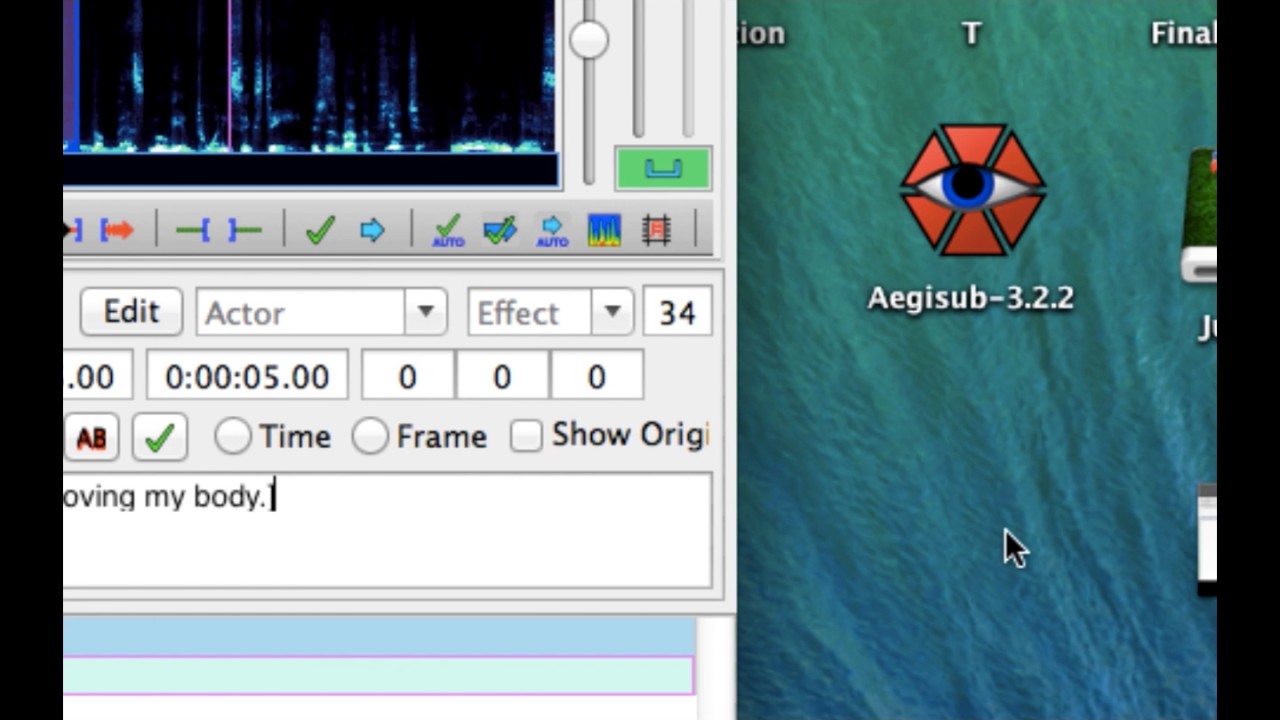This screenshot has width=1280, height=720.
Task: Toggle spectrum analyzer mode icon
Action: click(x=604, y=231)
